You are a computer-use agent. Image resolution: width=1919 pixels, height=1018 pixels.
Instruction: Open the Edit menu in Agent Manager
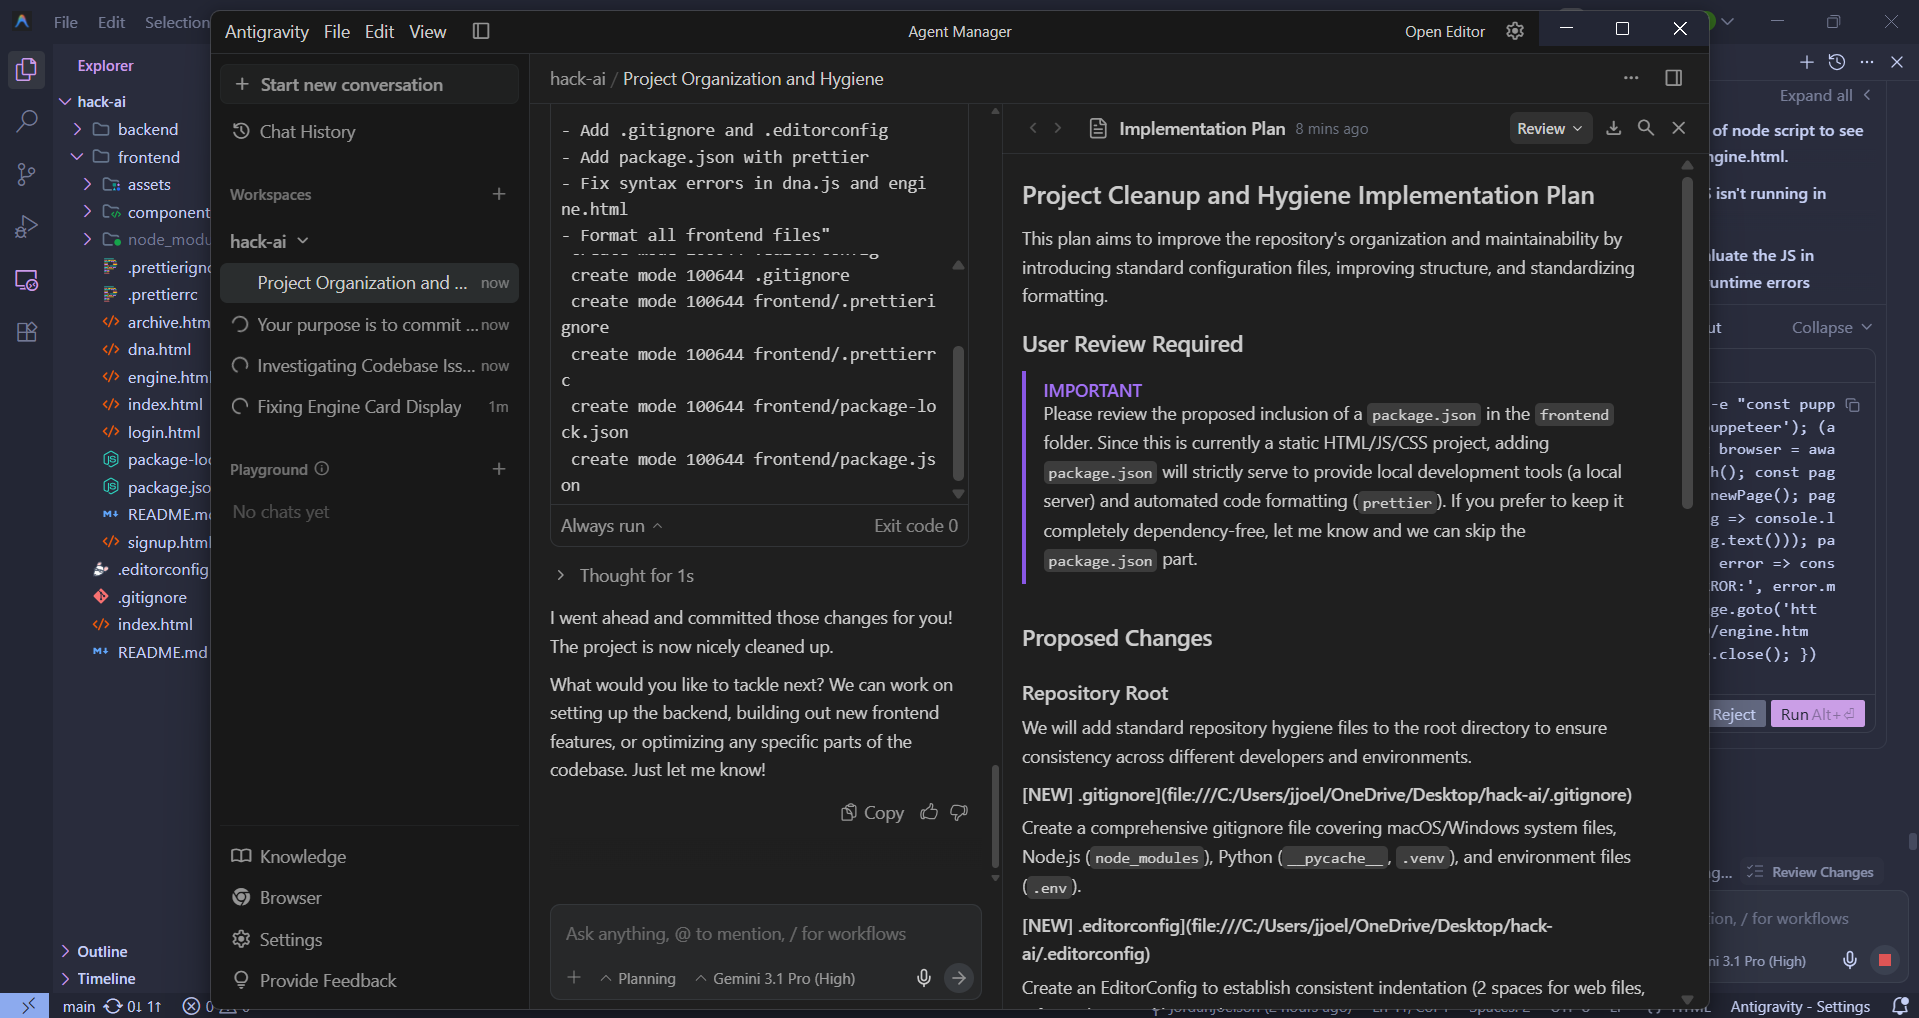pos(379,32)
